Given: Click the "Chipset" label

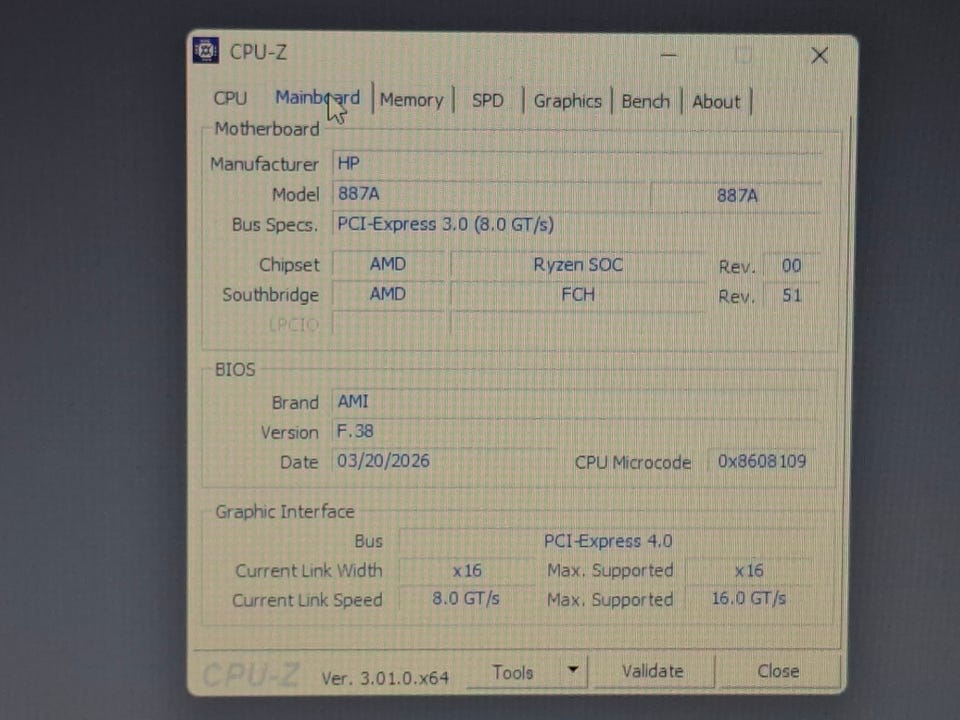Looking at the screenshot, I should click(x=289, y=264).
